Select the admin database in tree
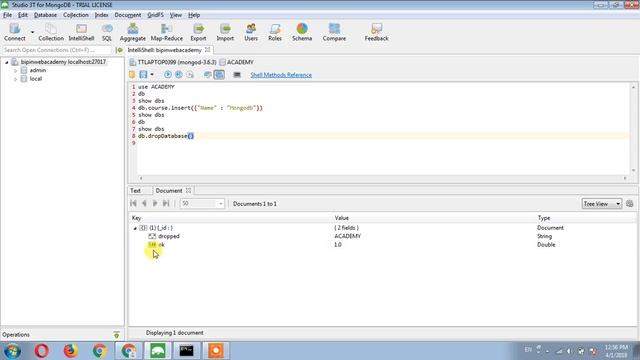 [x=38, y=70]
